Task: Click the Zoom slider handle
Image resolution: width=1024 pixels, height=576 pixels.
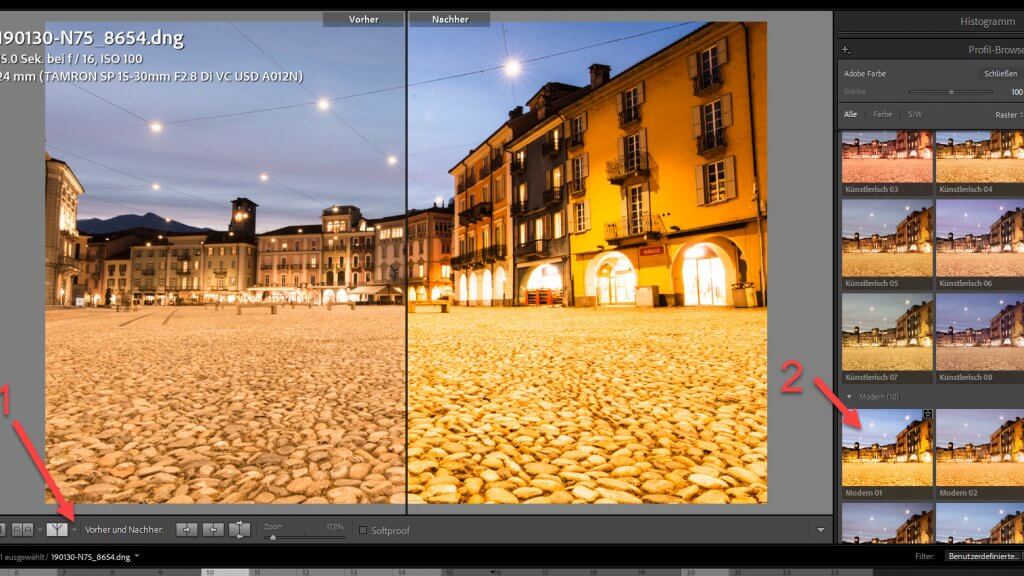Action: point(271,537)
